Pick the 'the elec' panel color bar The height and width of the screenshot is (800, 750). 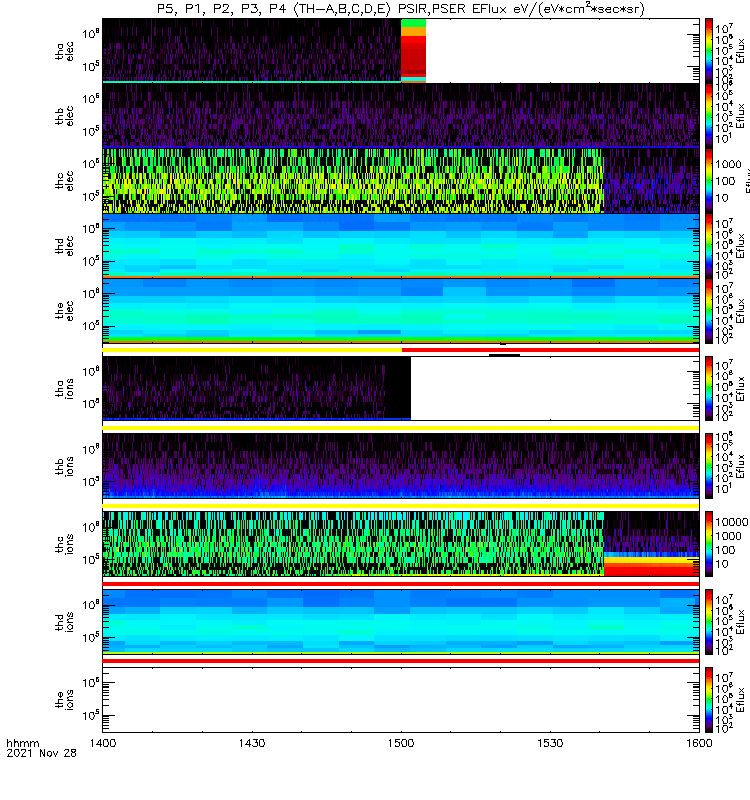(709, 310)
